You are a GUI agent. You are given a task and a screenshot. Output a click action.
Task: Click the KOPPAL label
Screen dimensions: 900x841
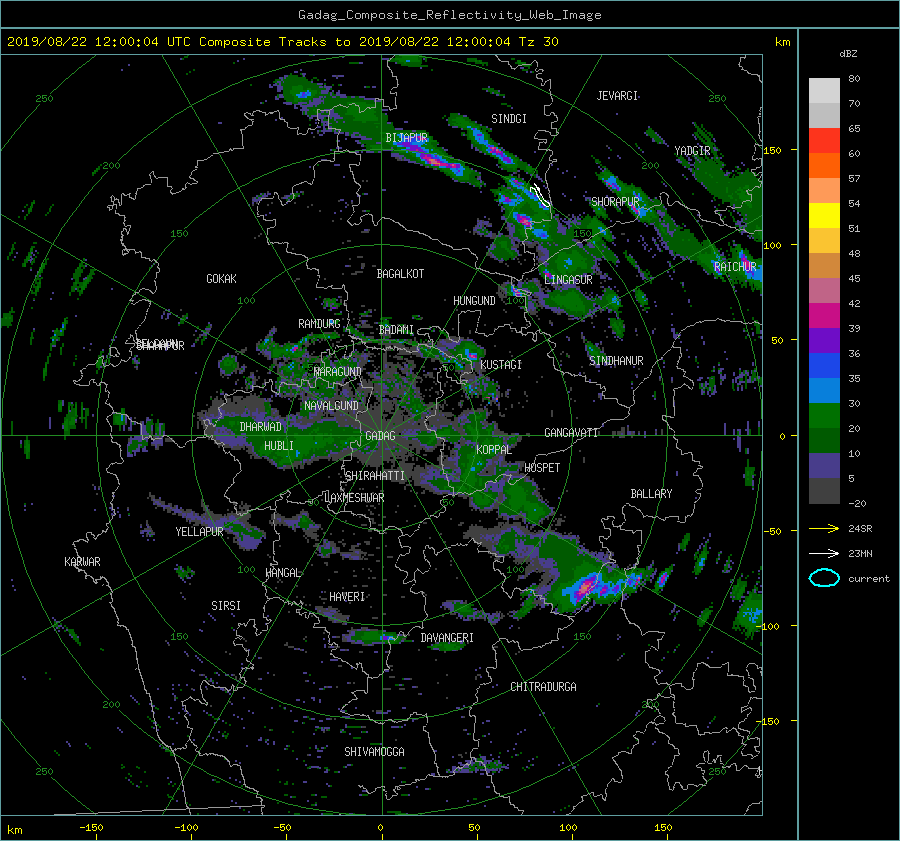(x=494, y=450)
